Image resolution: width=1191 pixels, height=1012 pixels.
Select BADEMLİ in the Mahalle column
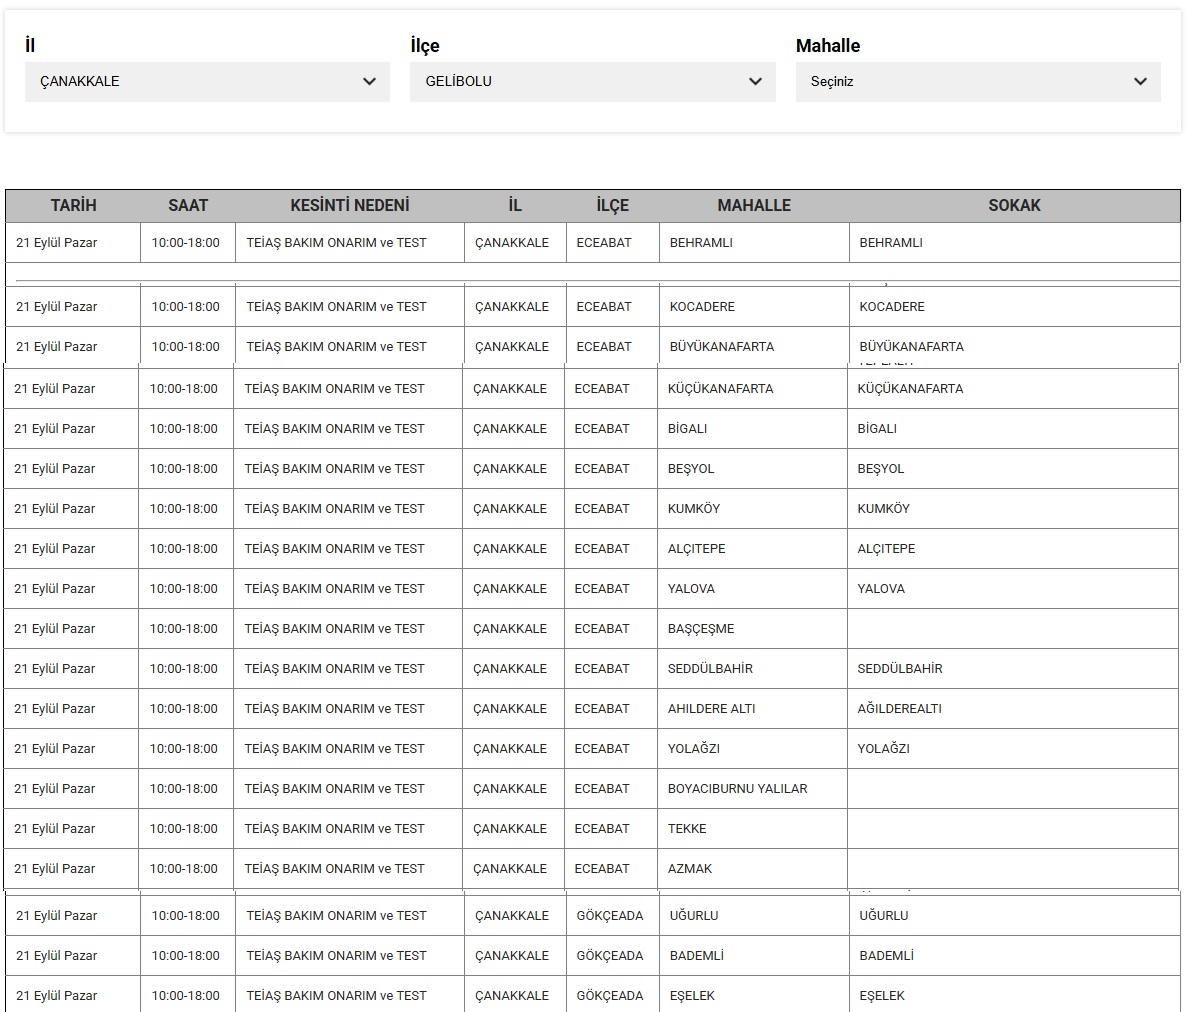coord(697,956)
